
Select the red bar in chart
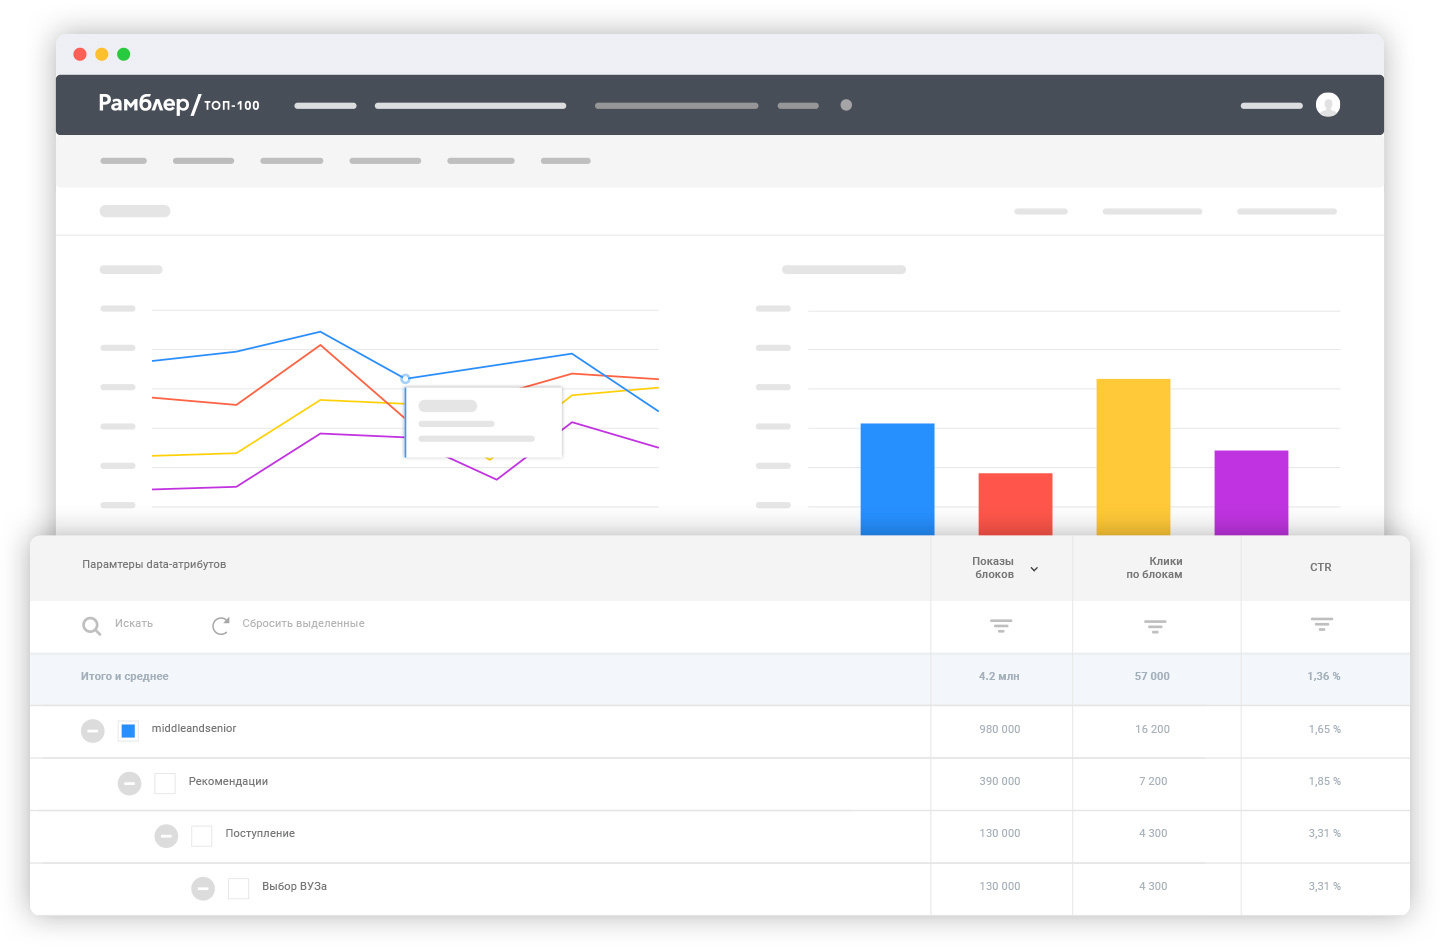pos(1015,504)
